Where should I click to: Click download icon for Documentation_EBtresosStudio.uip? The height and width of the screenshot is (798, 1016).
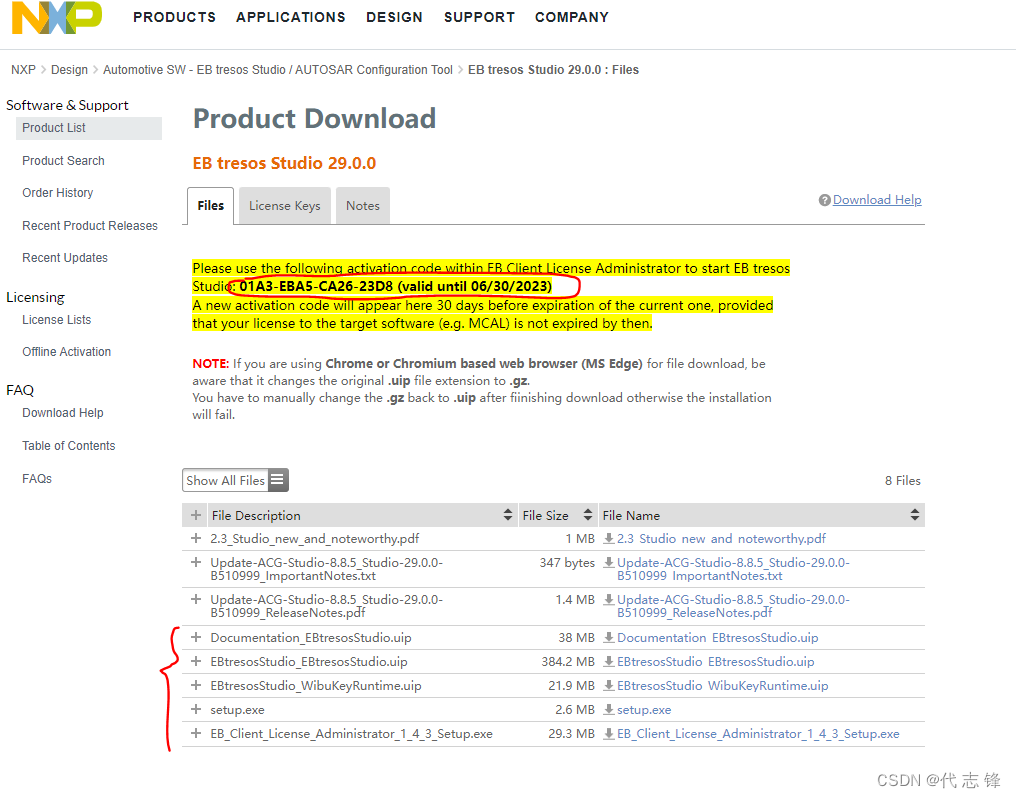[x=608, y=637]
